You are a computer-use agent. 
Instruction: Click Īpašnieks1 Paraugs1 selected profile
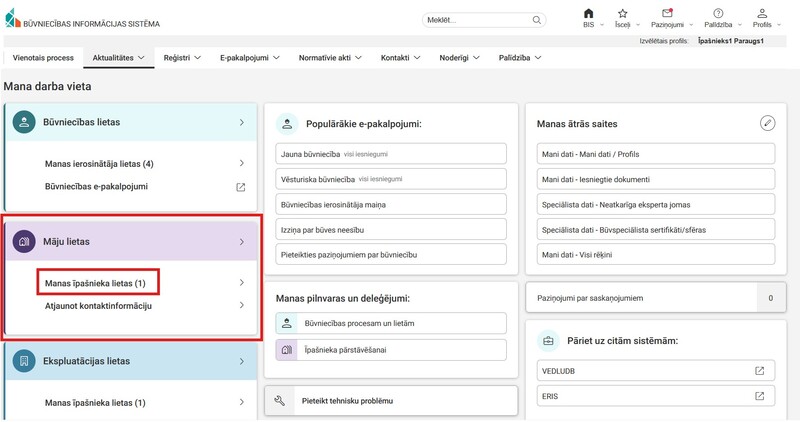[731, 41]
